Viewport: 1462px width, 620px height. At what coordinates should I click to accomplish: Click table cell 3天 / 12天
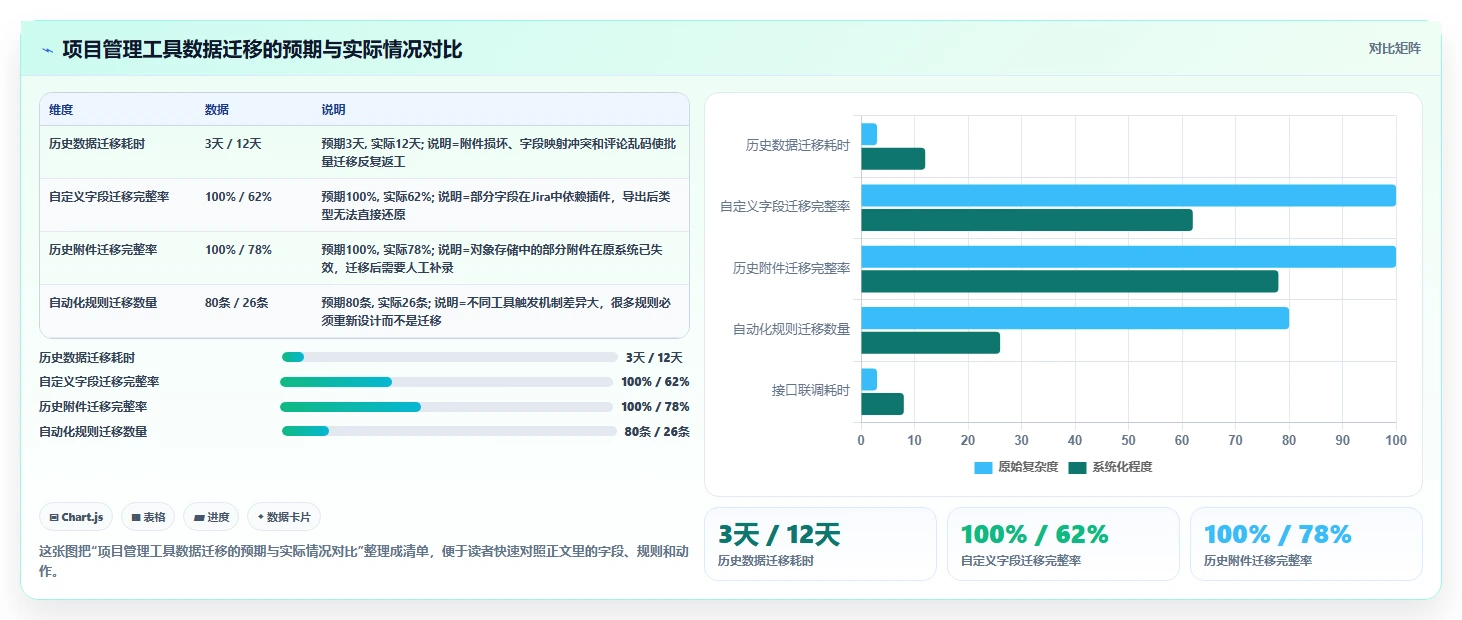[x=233, y=144]
